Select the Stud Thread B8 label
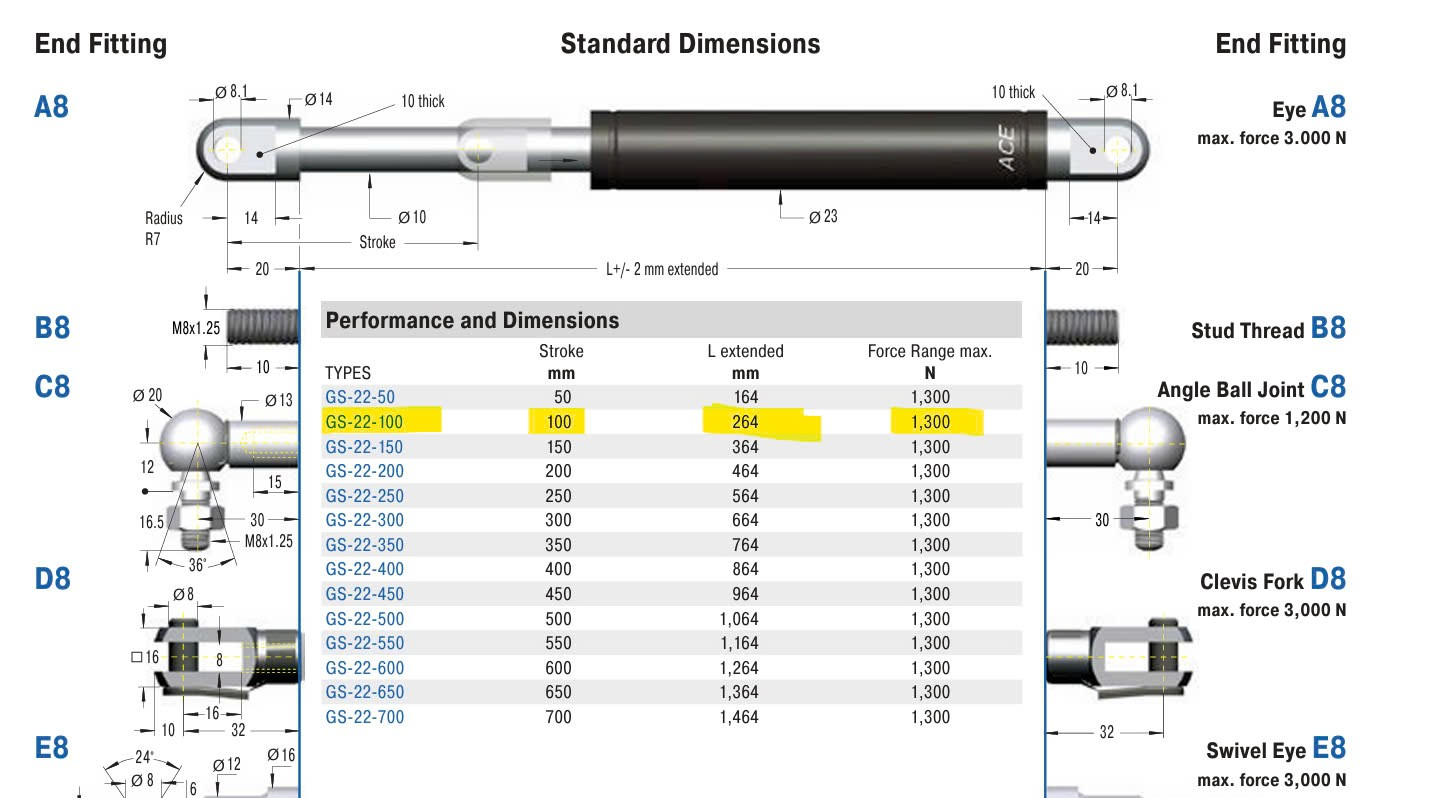This screenshot has width=1437, height=798. pos(1269,329)
